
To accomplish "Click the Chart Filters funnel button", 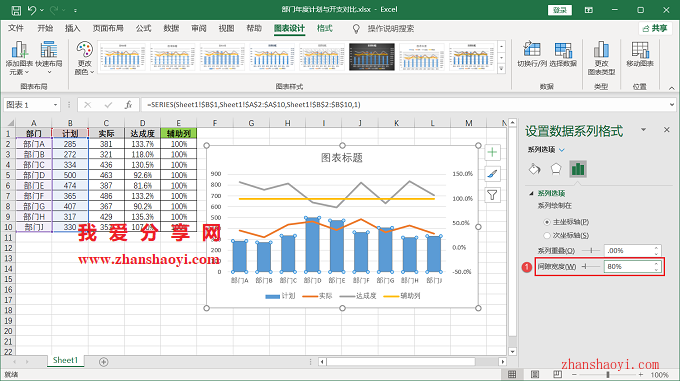I will coord(492,195).
